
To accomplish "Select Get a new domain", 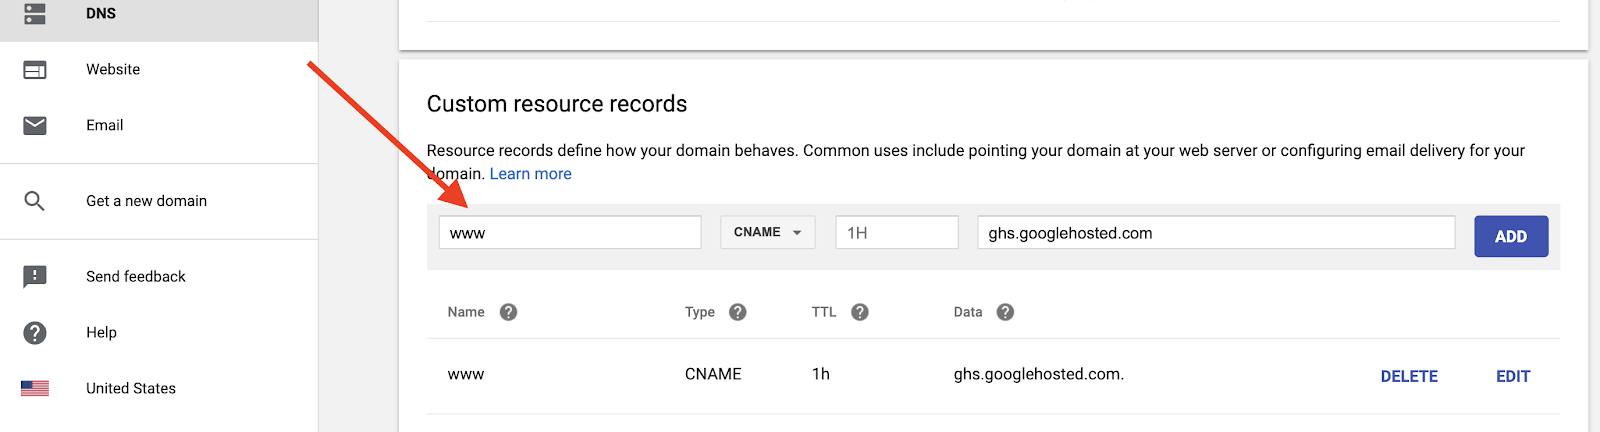I will (x=146, y=201).
